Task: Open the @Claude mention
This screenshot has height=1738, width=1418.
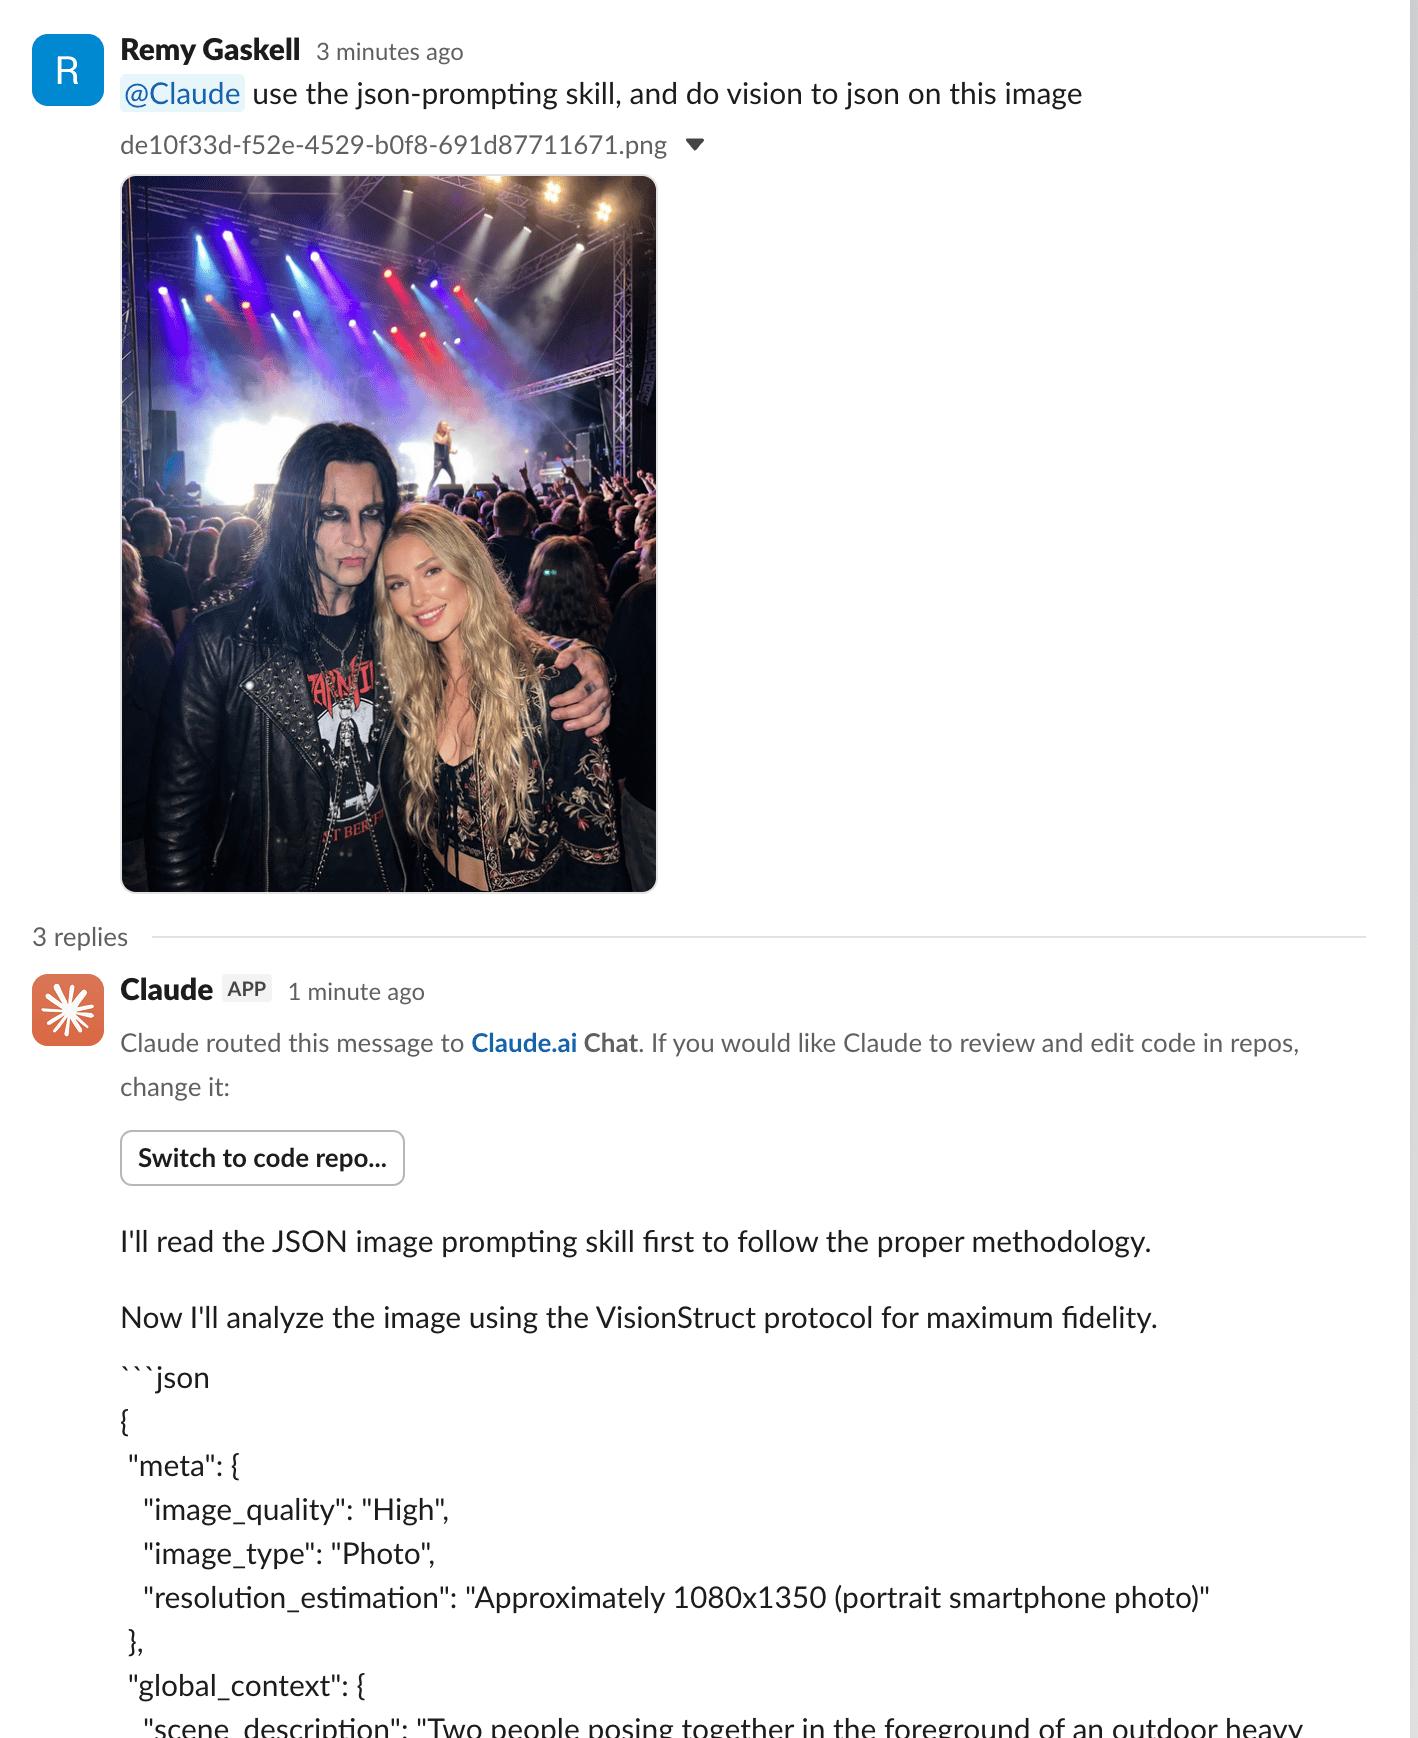Action: pyautogui.click(x=182, y=94)
